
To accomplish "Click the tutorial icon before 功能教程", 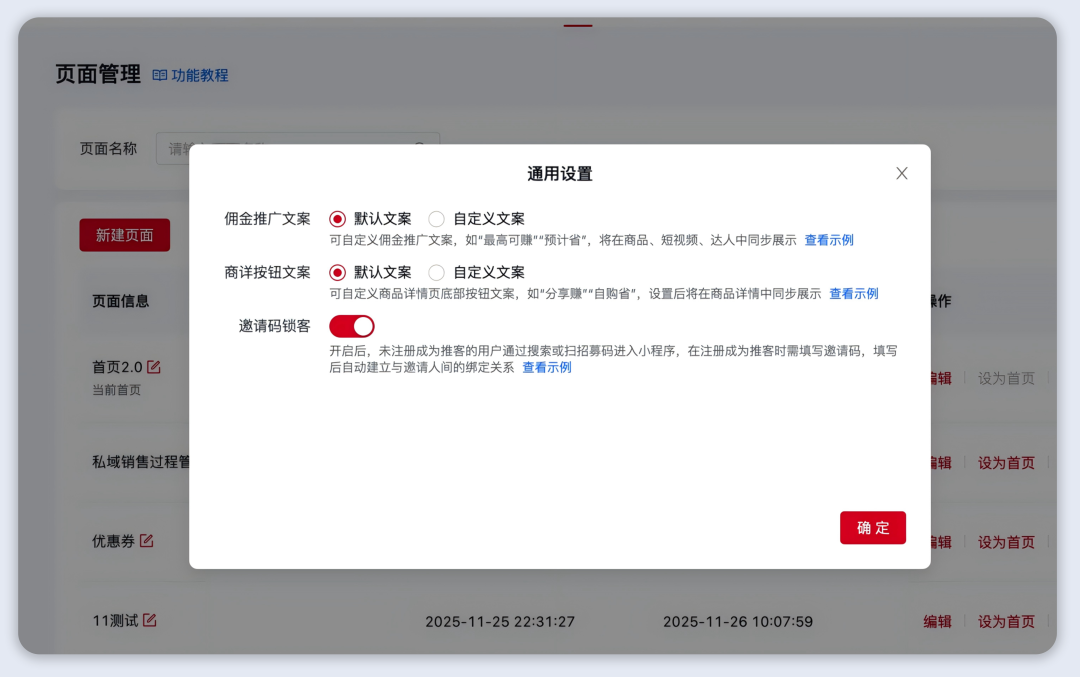I will coord(158,75).
